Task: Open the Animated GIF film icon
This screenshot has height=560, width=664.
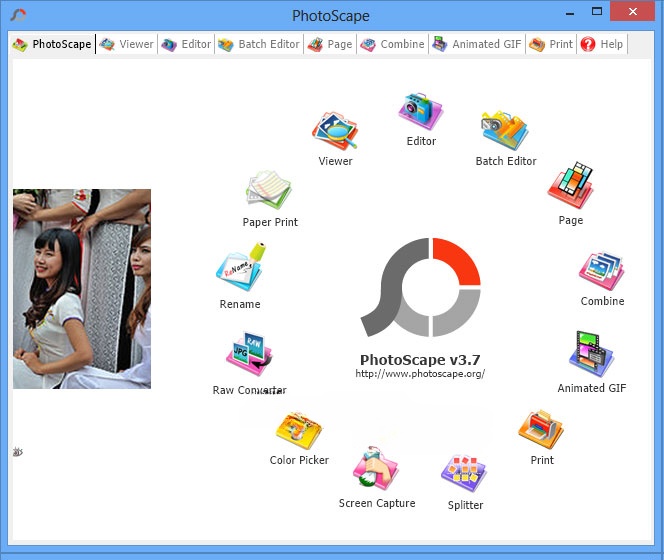Action: coord(592,355)
